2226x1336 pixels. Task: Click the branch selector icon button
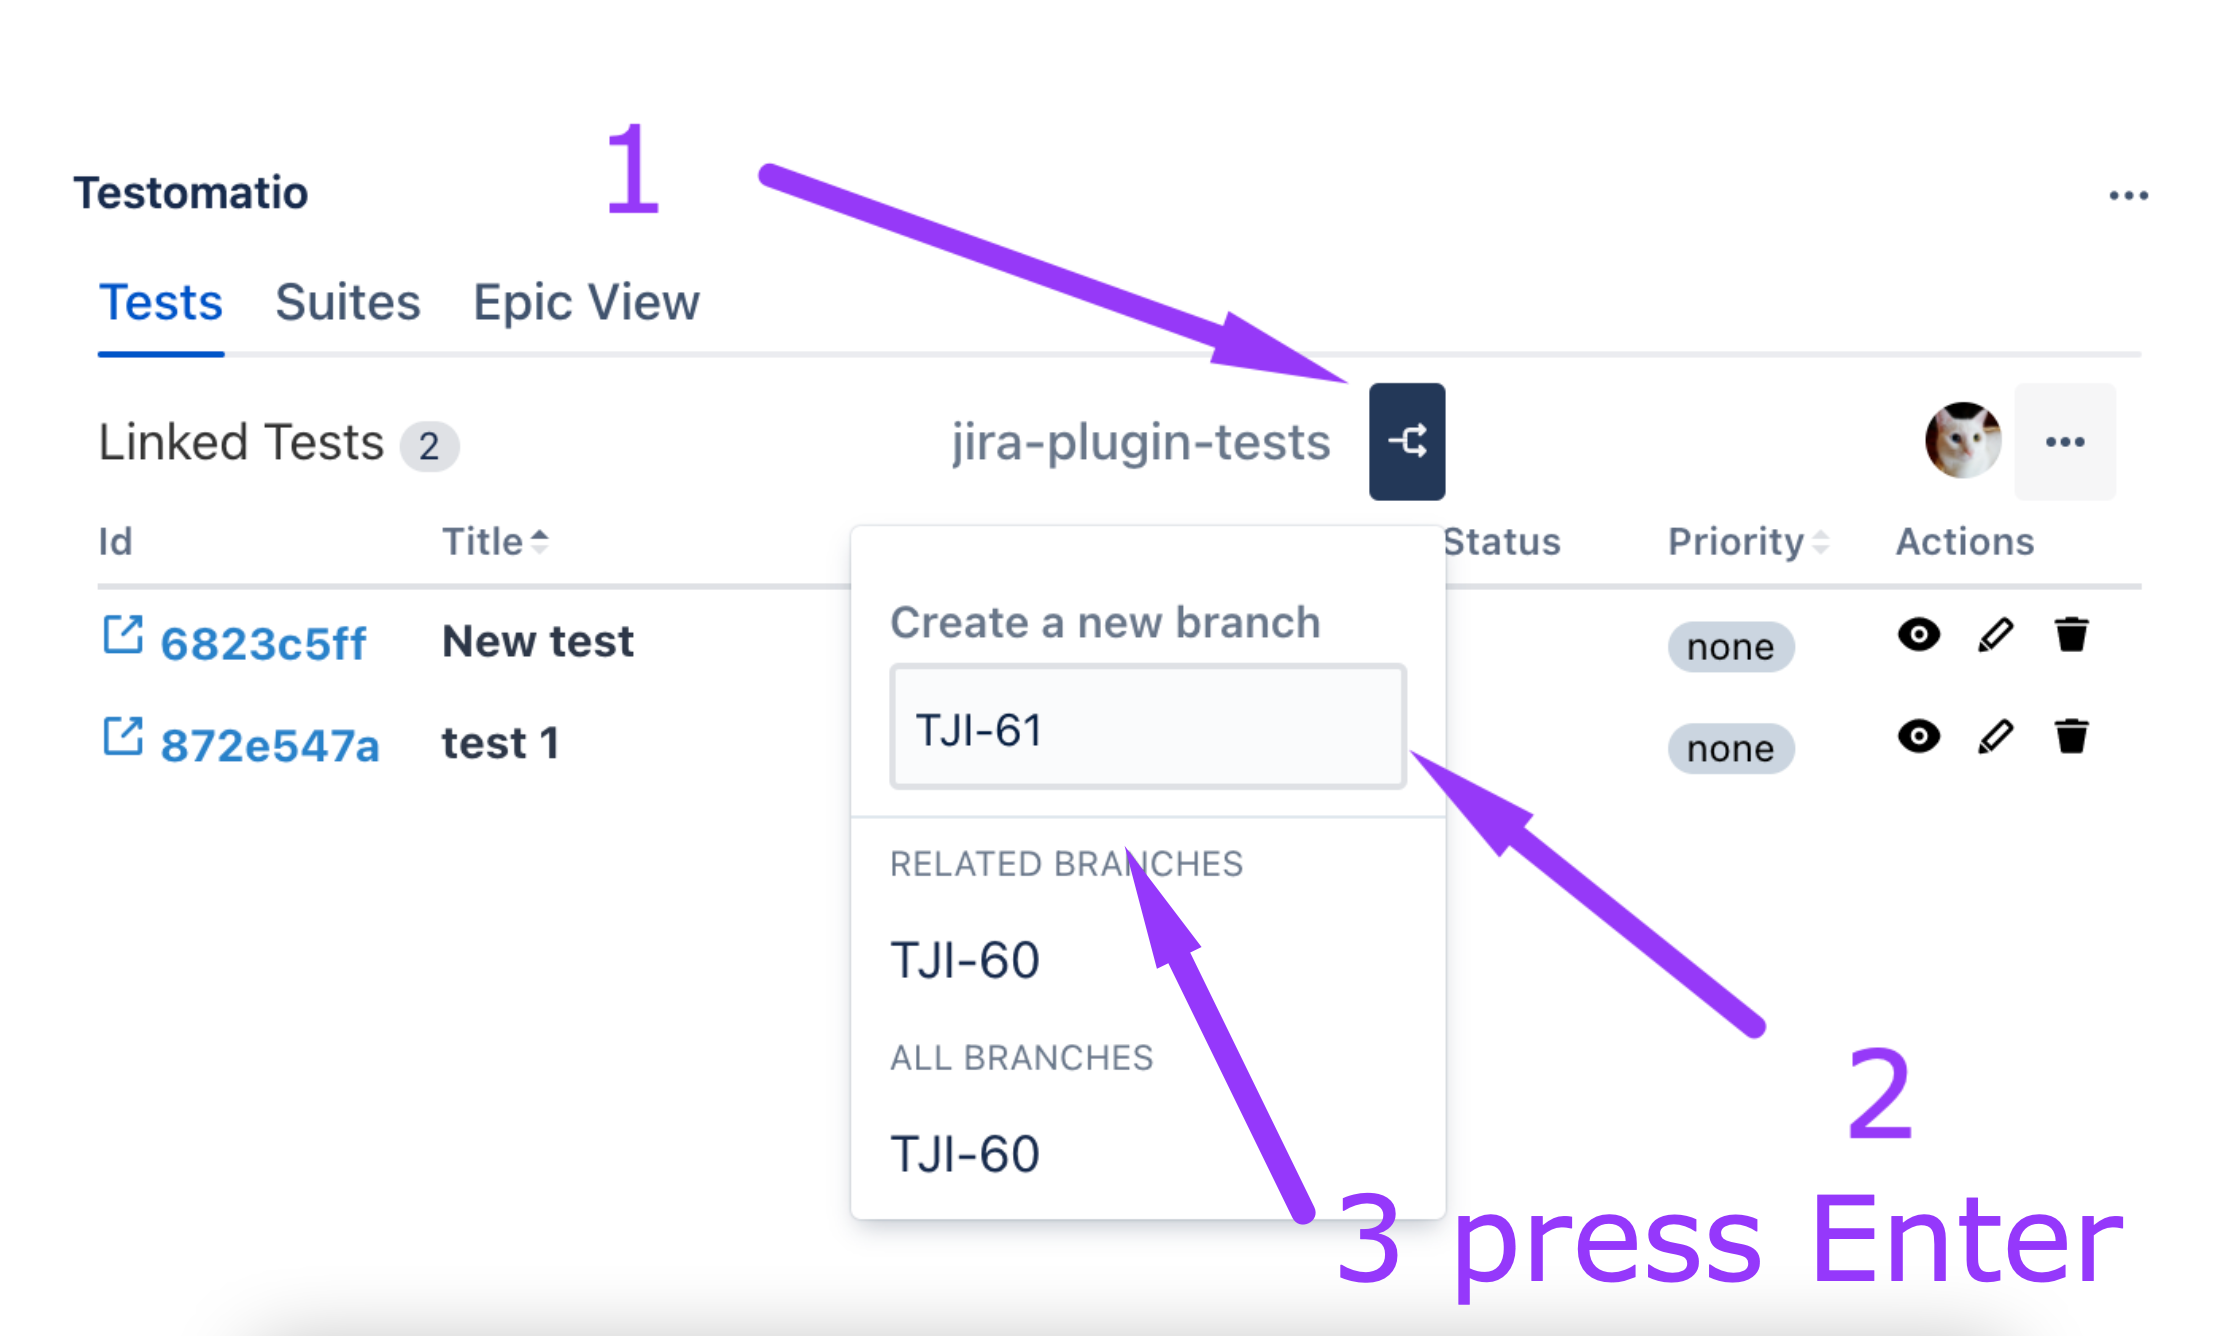[x=1406, y=441]
